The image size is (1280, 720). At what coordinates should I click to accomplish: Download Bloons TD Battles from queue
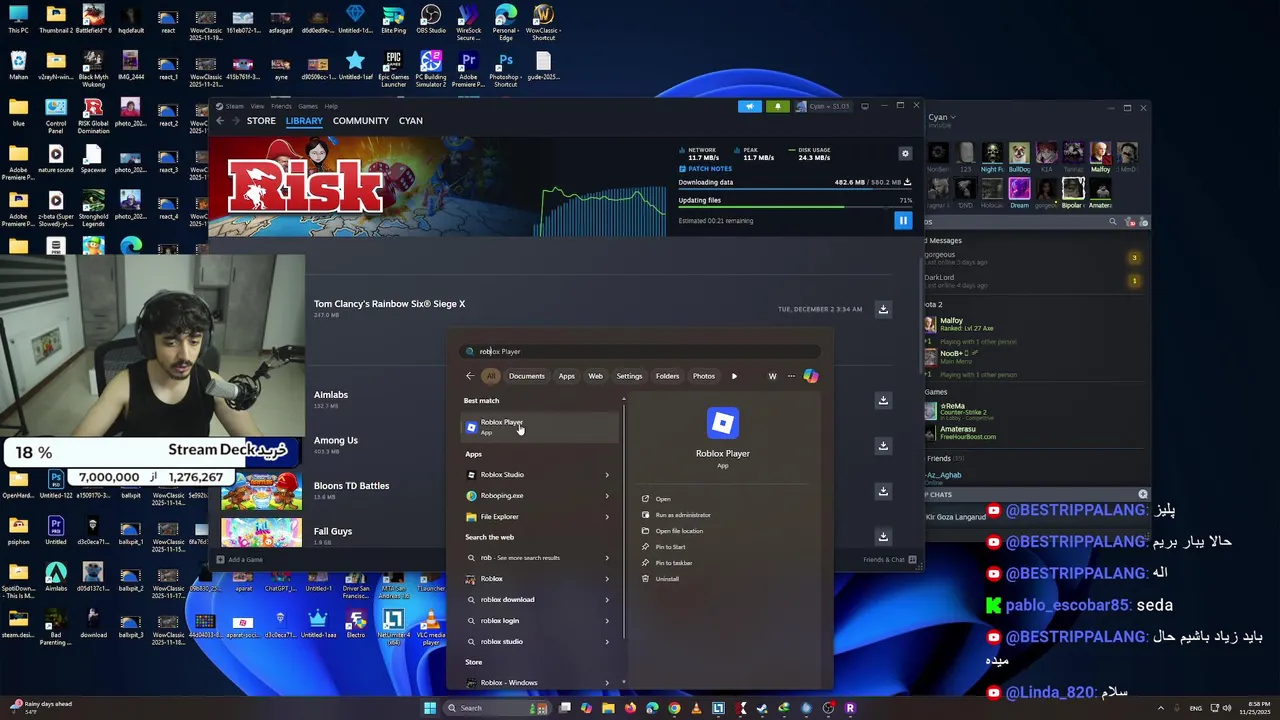click(883, 491)
